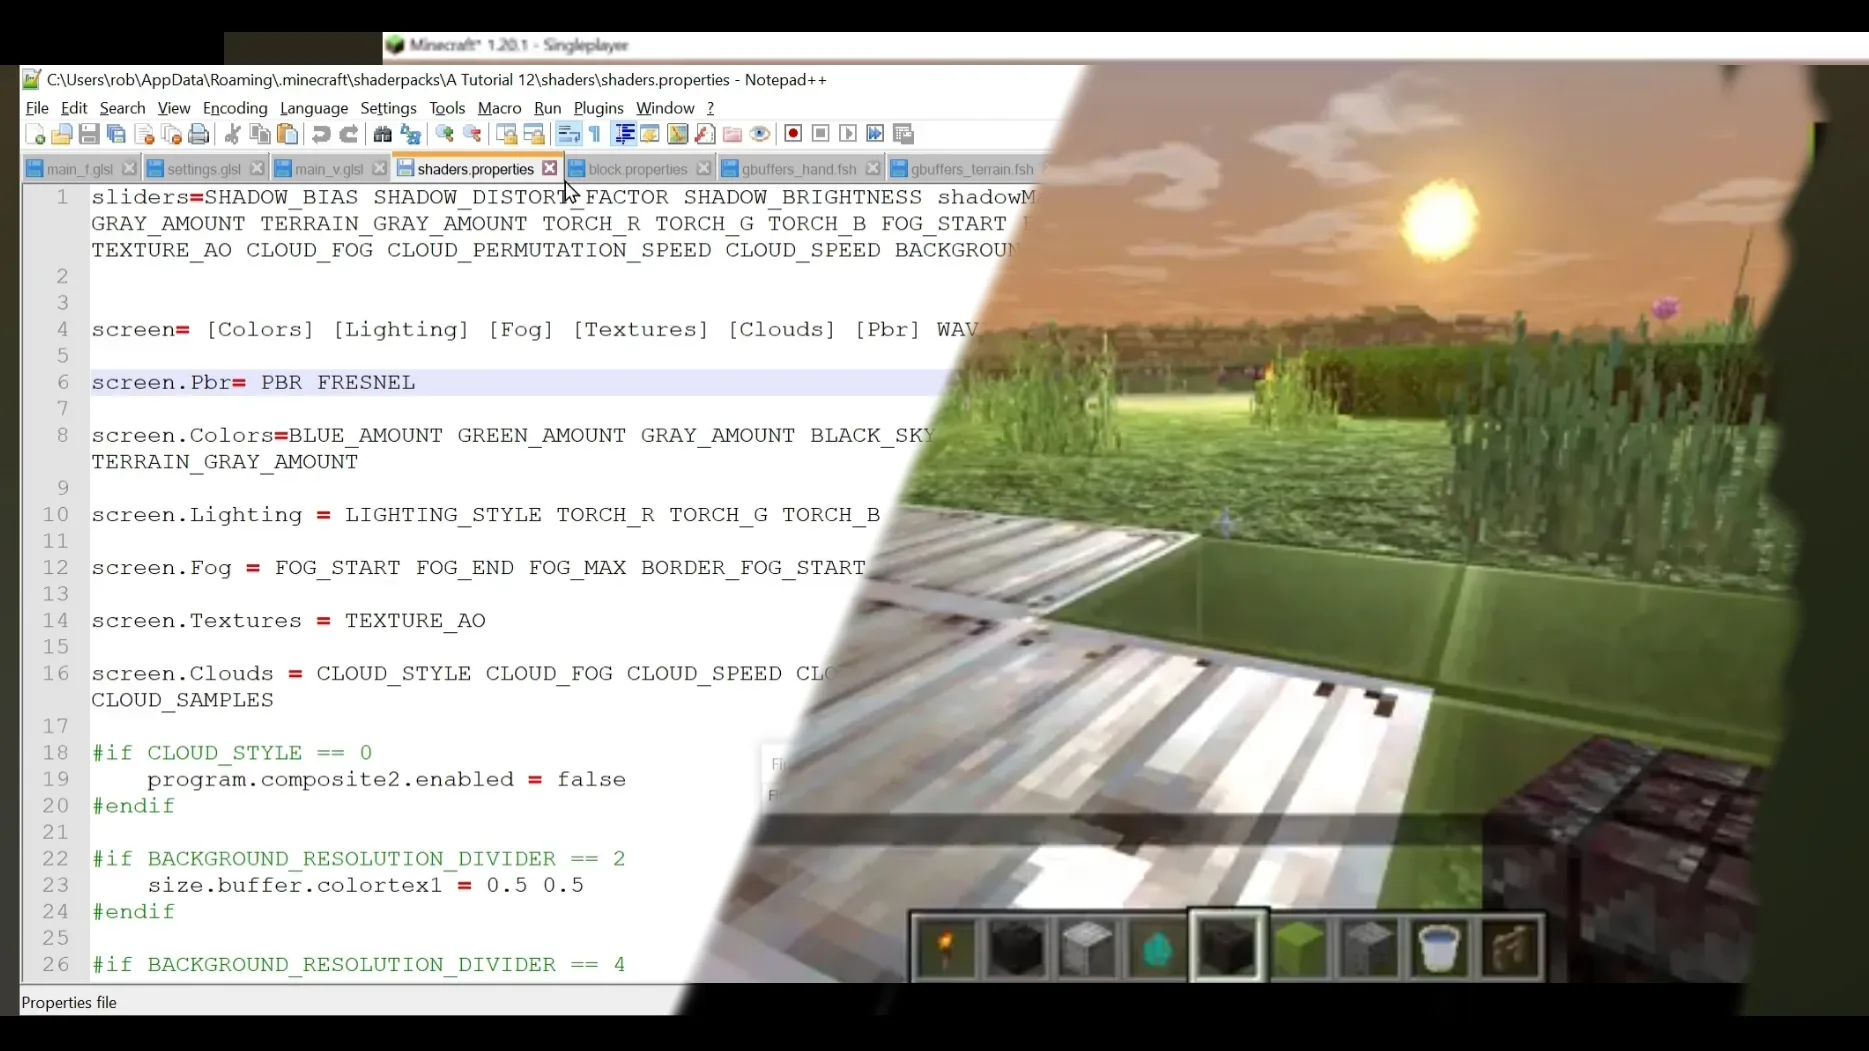1869x1051 pixels.
Task: Toggle show all characters
Action: tap(594, 134)
